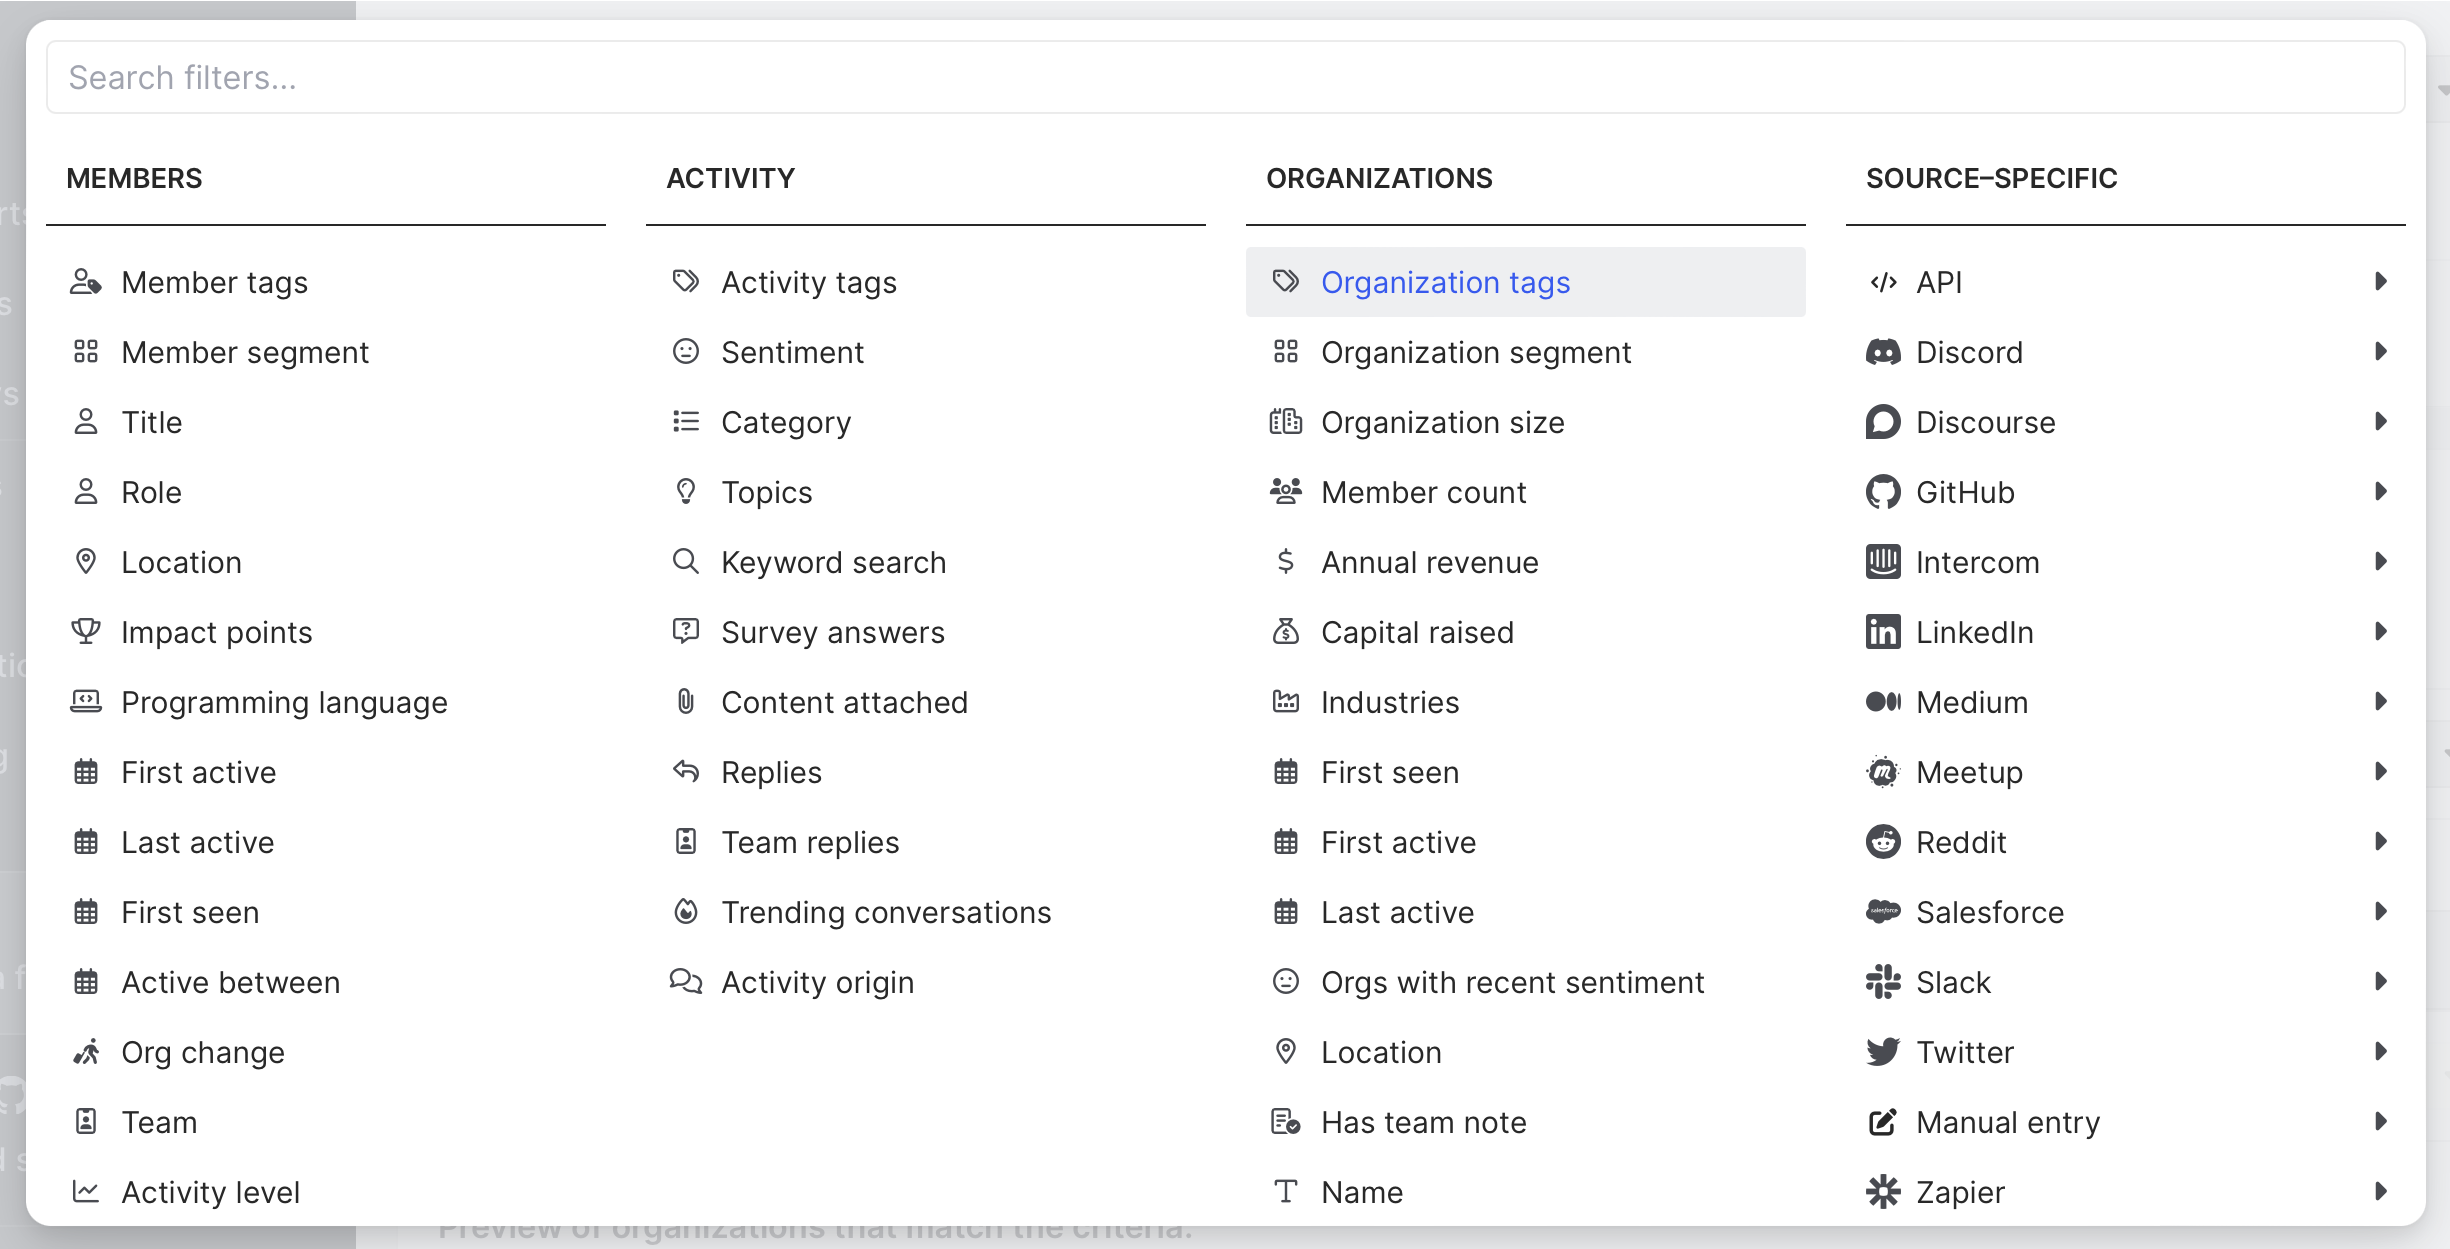Click the GitHub octocat icon

click(x=1883, y=492)
